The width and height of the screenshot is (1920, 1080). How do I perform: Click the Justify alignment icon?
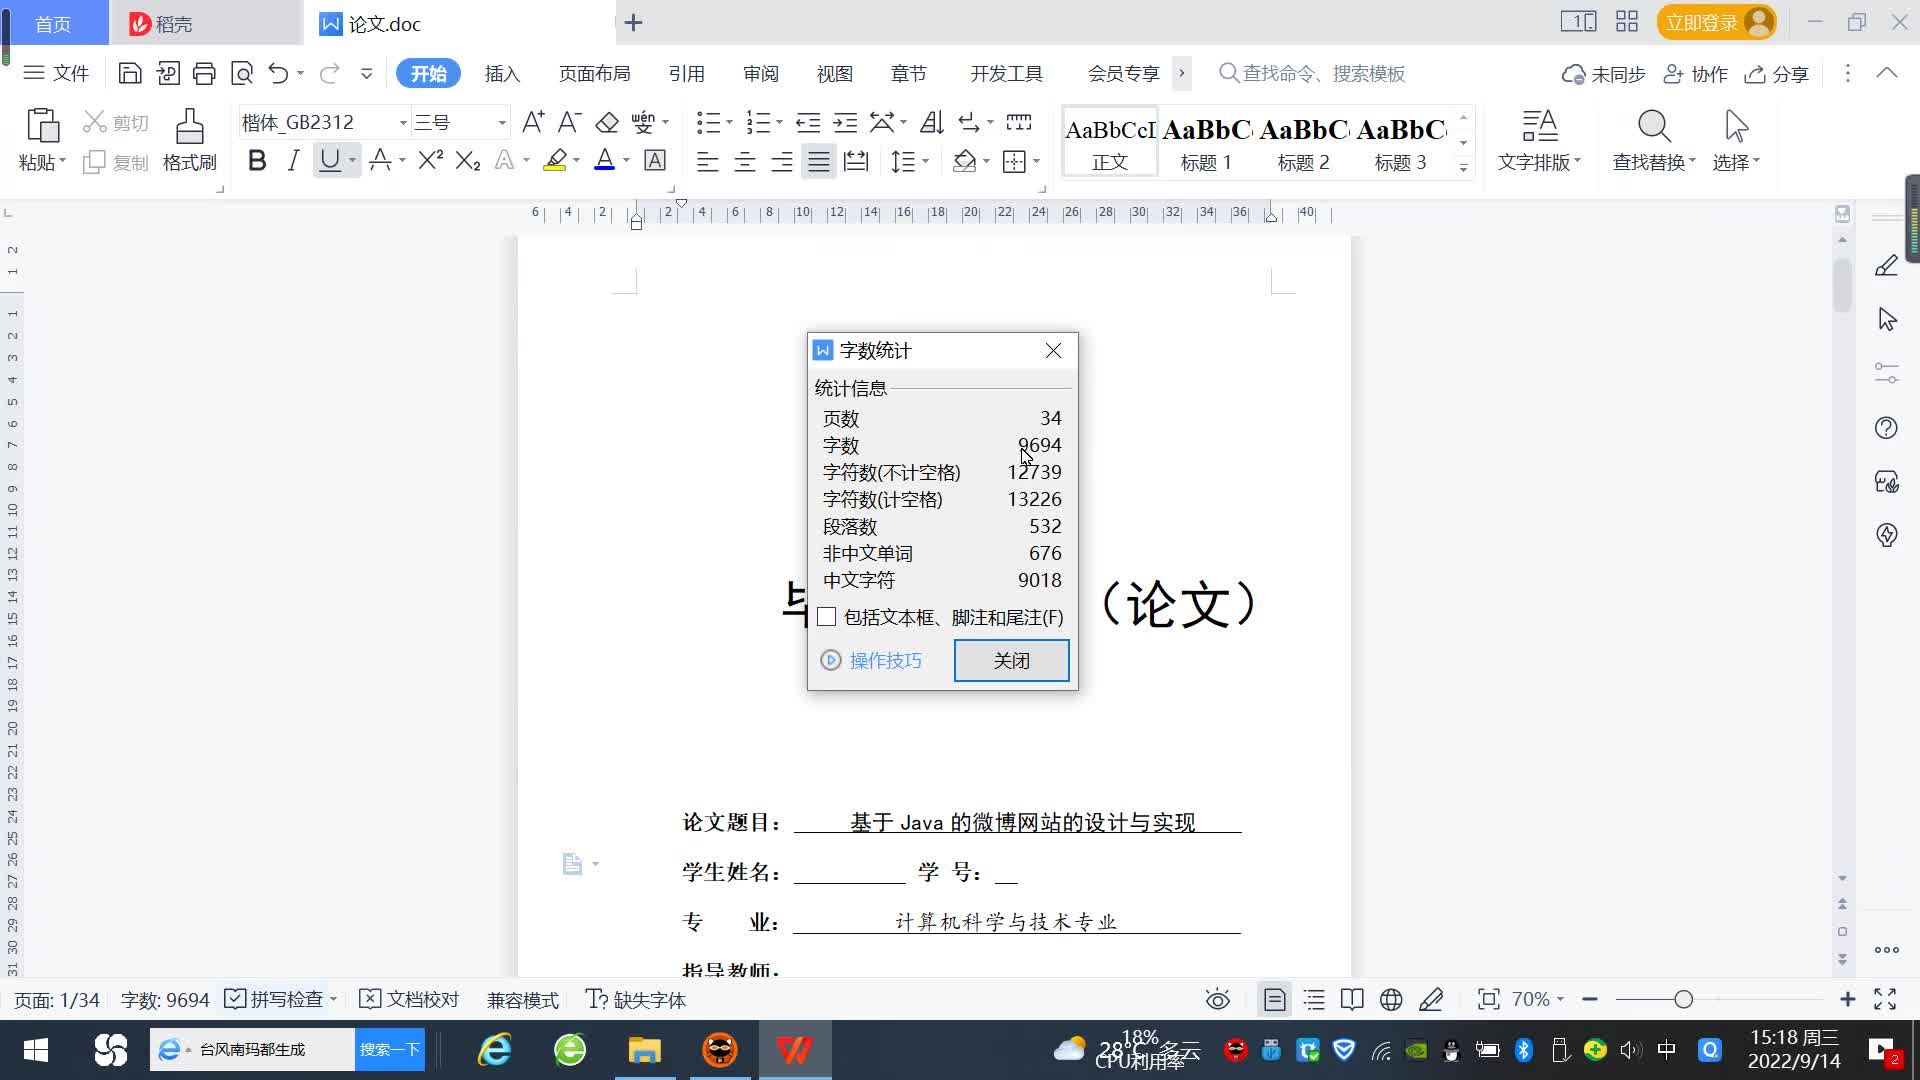pos(819,161)
